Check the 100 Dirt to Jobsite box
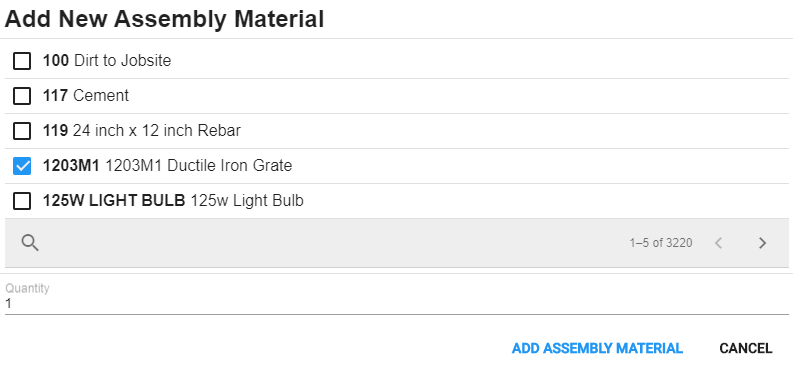Screen dimensions: 793x366 point(22,61)
